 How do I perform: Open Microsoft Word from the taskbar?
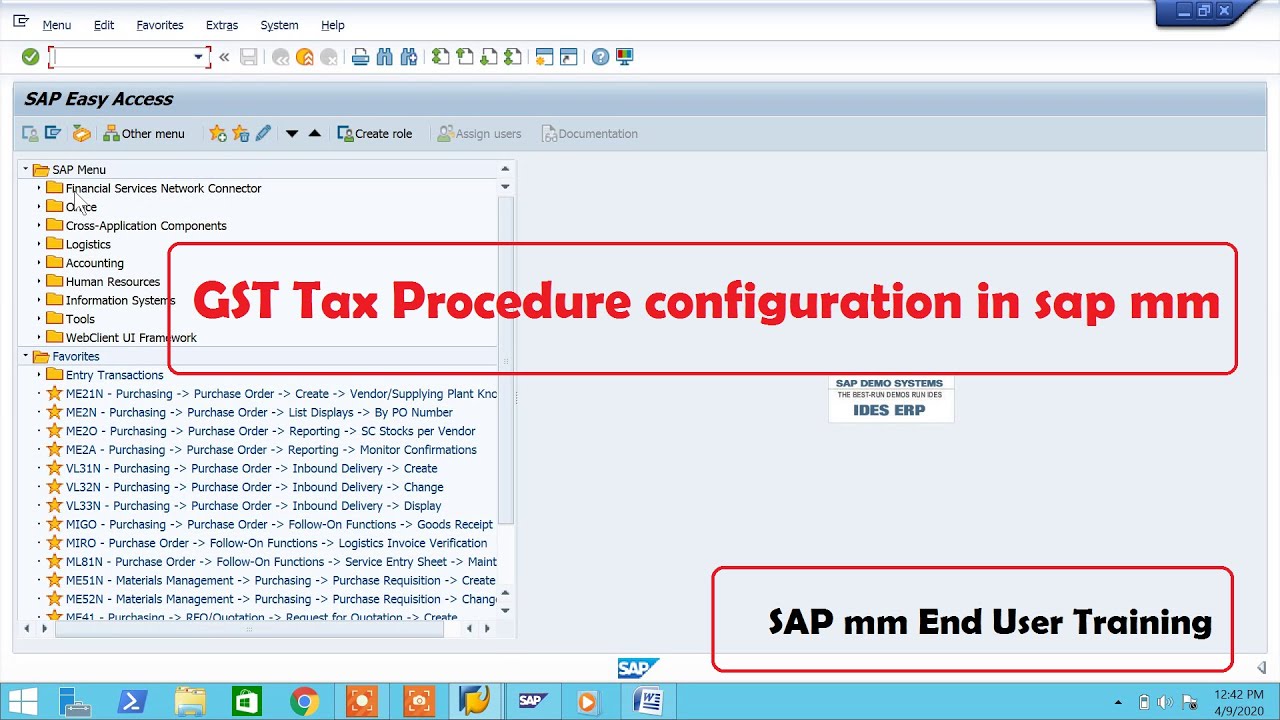[x=648, y=702]
